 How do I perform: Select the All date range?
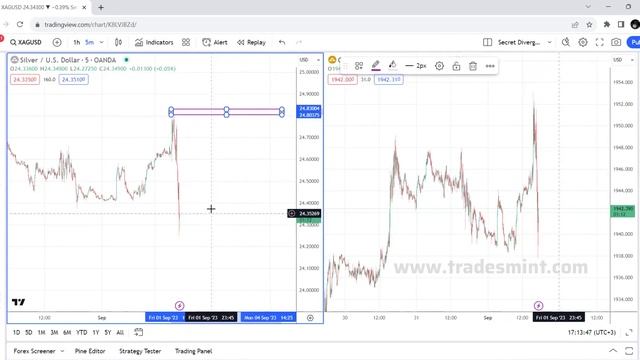(x=120, y=333)
